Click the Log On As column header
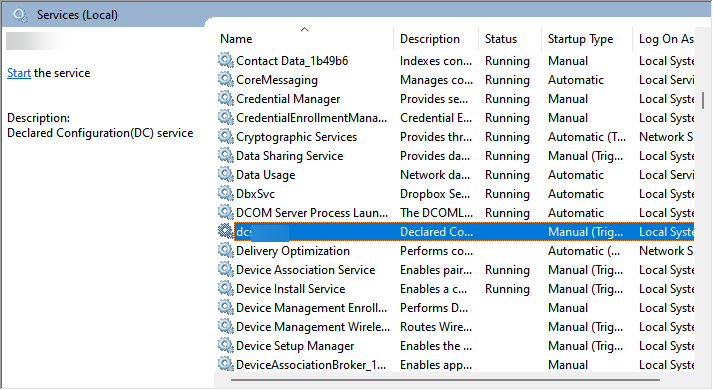 (664, 39)
